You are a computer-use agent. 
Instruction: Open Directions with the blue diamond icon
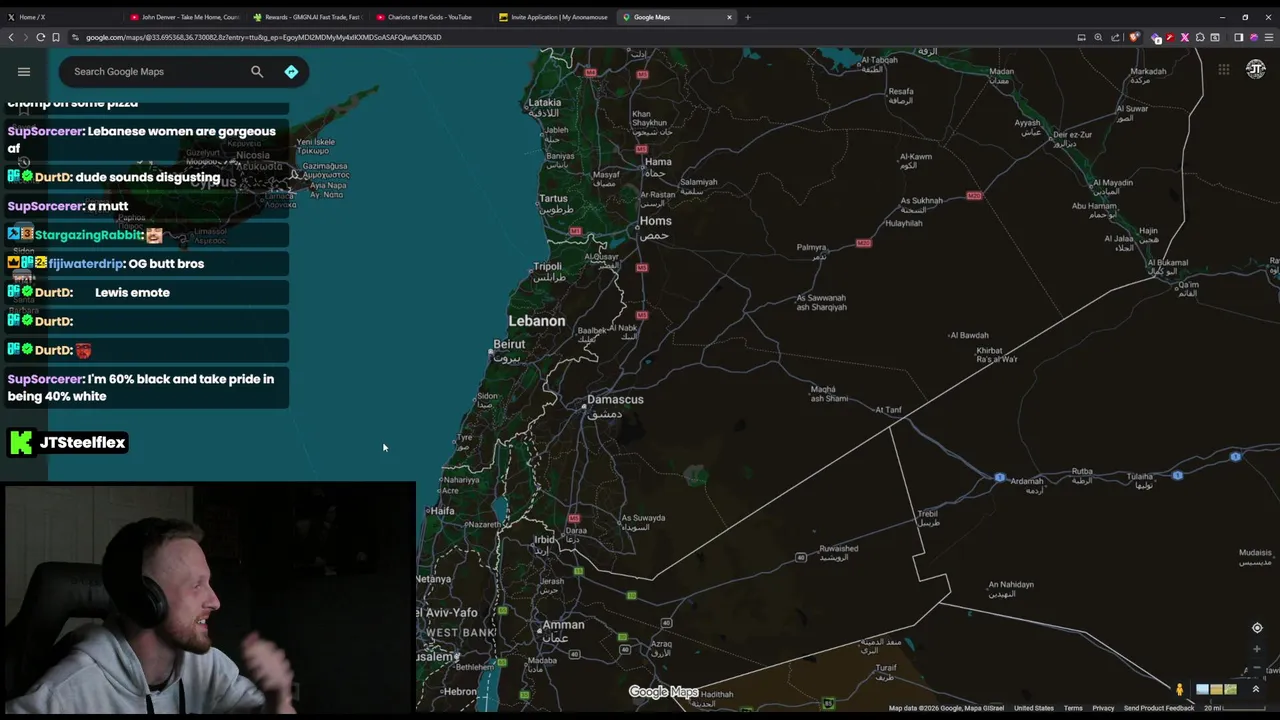point(291,72)
